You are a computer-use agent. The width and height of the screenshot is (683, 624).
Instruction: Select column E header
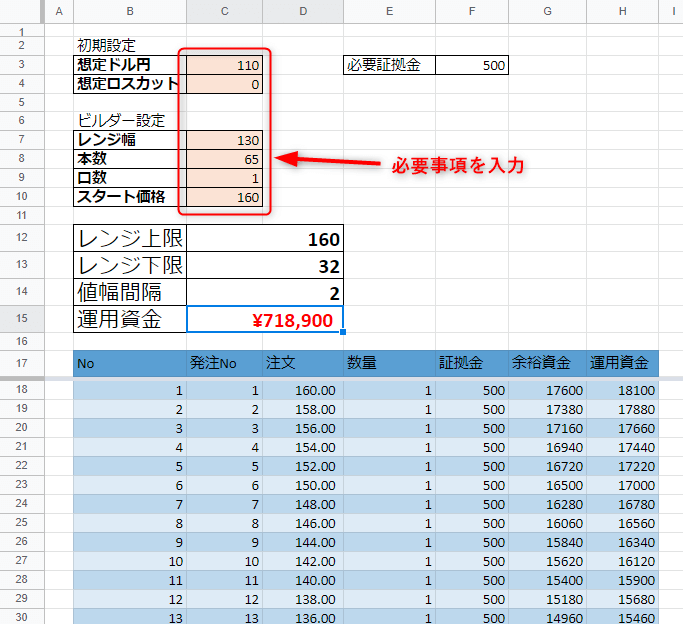click(389, 11)
